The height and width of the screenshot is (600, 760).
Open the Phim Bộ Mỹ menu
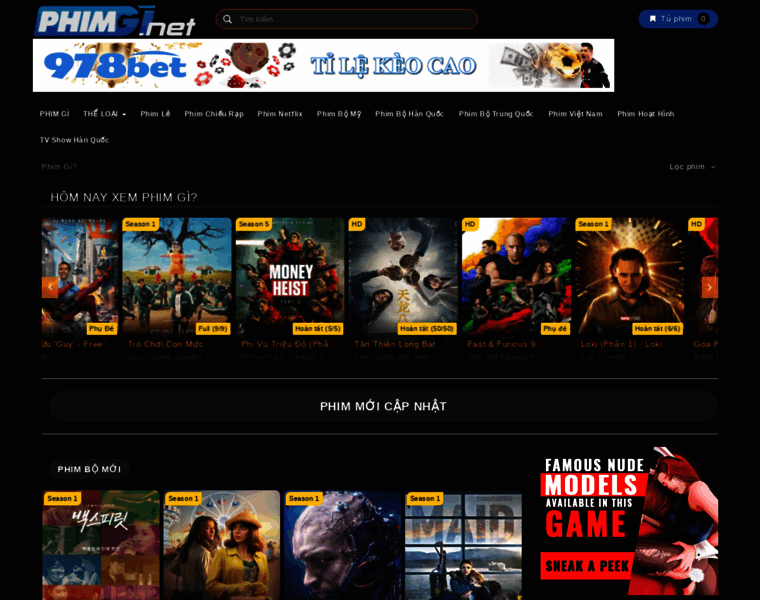[339, 114]
